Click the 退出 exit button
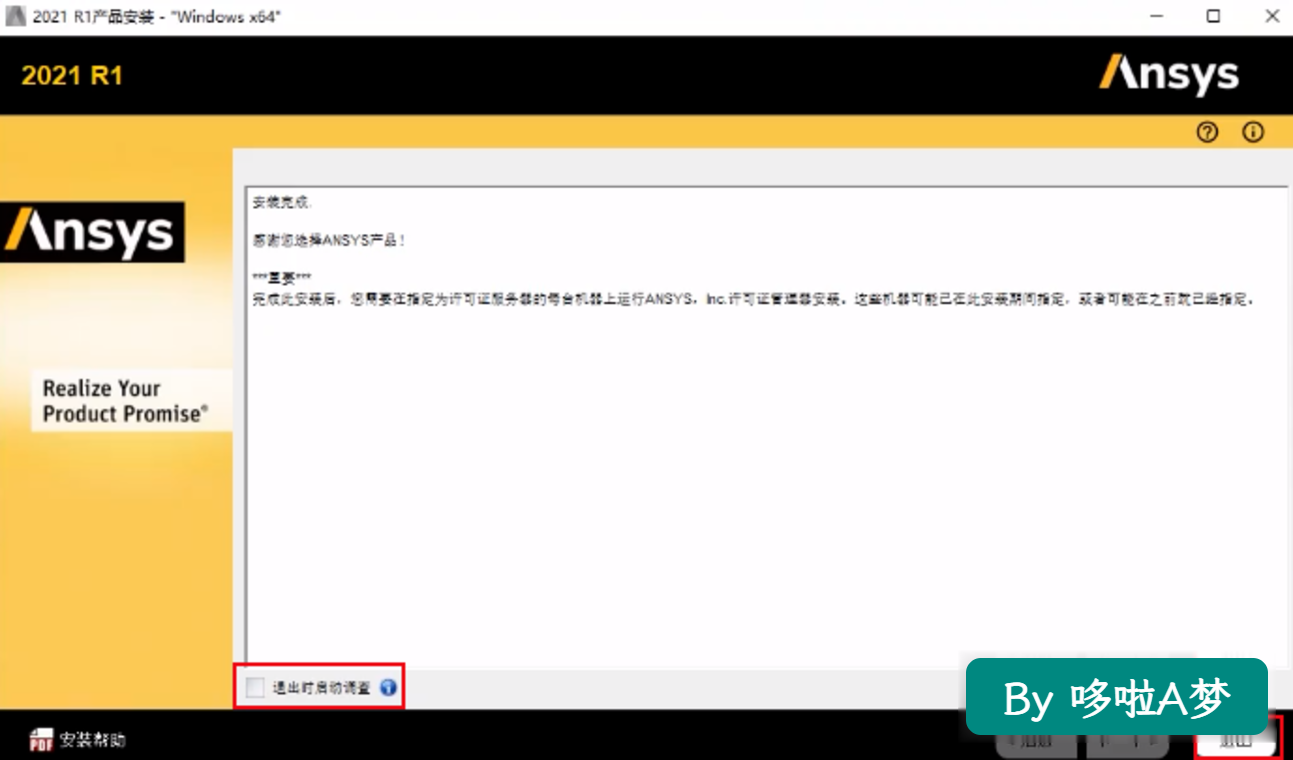This screenshot has height=760, width=1293. click(1237, 741)
